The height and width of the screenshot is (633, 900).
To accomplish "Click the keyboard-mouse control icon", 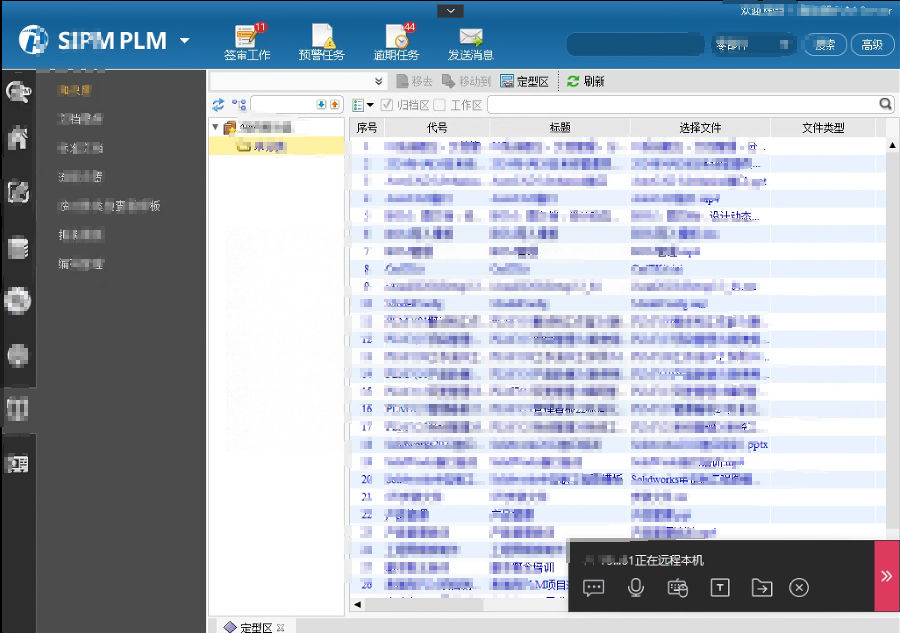I will (x=677, y=588).
